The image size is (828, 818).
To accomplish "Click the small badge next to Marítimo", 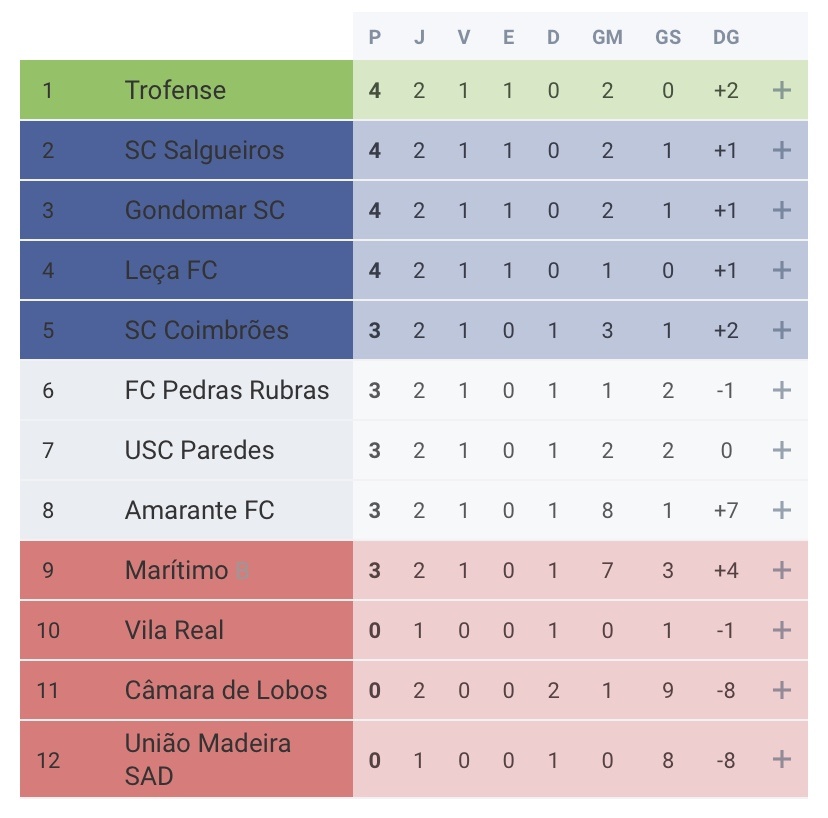I will point(242,571).
